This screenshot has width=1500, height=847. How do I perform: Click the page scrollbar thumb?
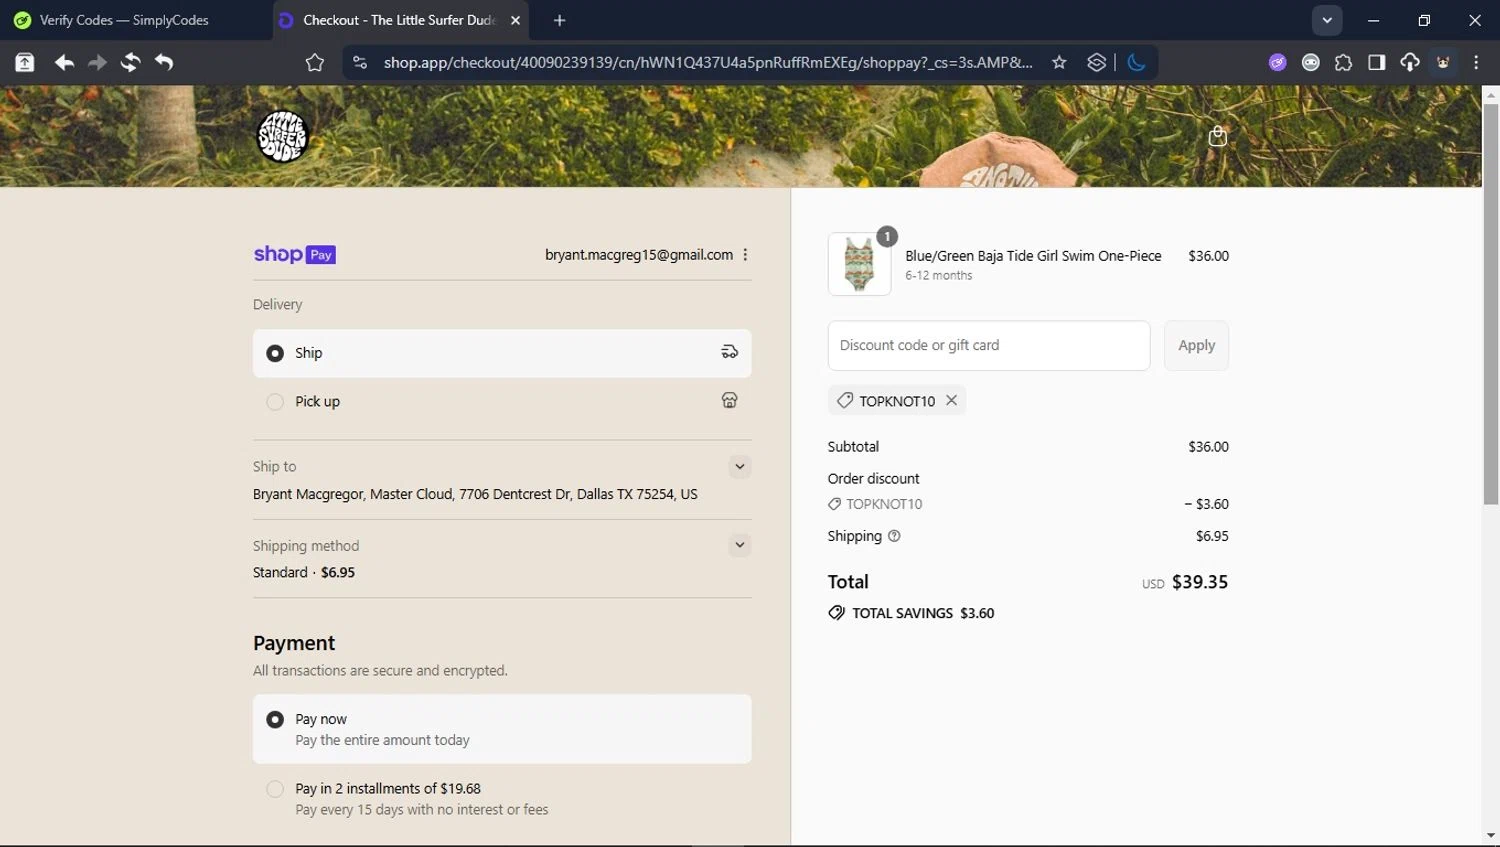pos(1491,304)
